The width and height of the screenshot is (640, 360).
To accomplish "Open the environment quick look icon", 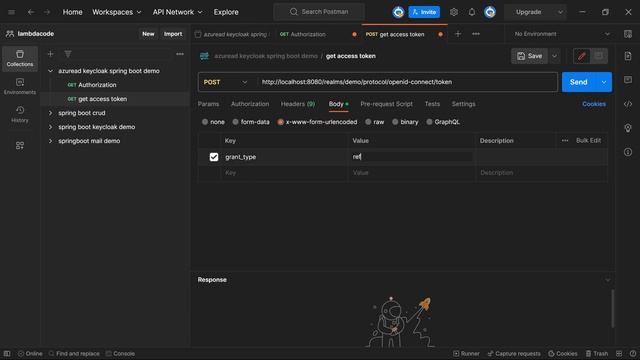I will pos(628,34).
